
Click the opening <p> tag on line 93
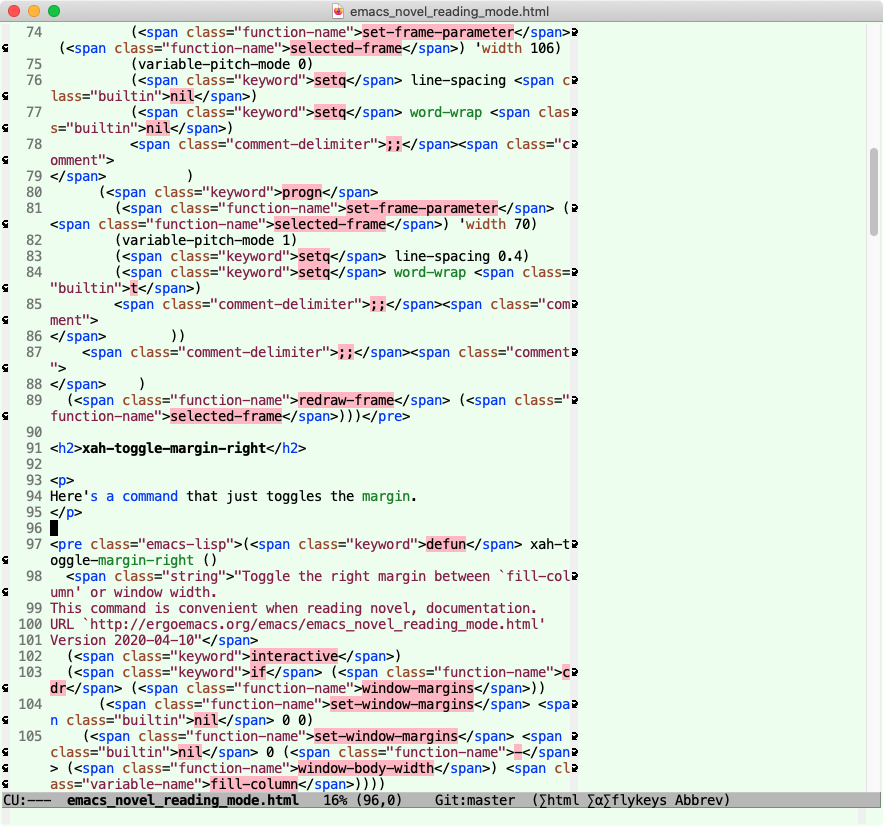[x=62, y=480]
